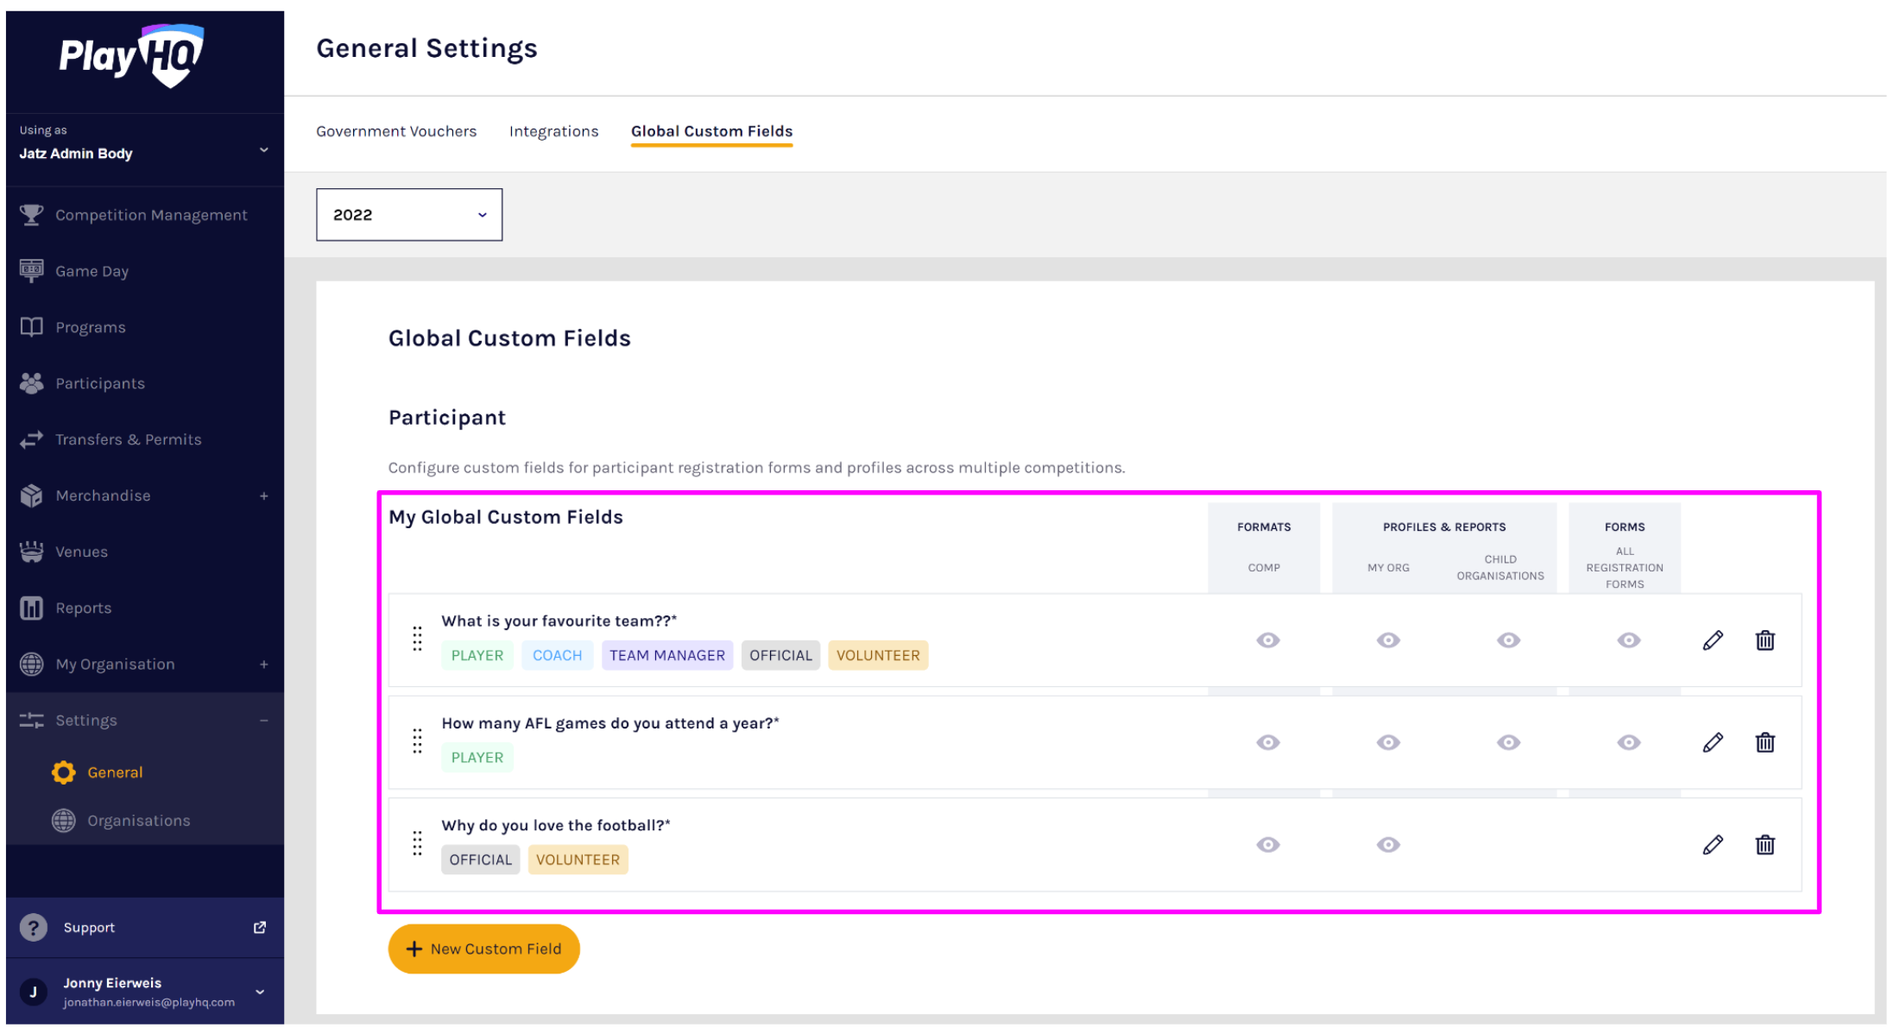Edit the favourite team custom field

click(x=1712, y=640)
